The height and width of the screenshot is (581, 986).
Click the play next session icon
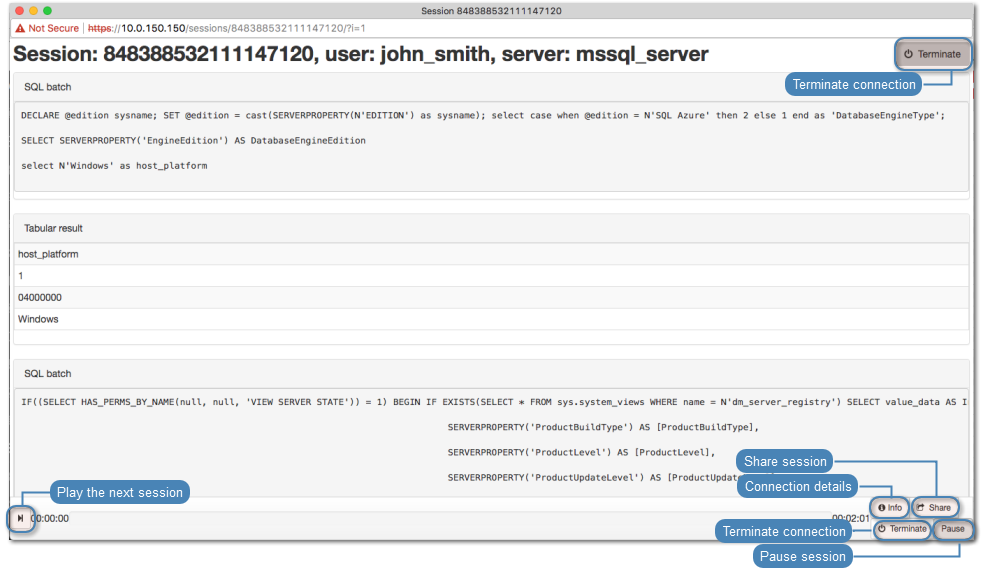(20, 518)
